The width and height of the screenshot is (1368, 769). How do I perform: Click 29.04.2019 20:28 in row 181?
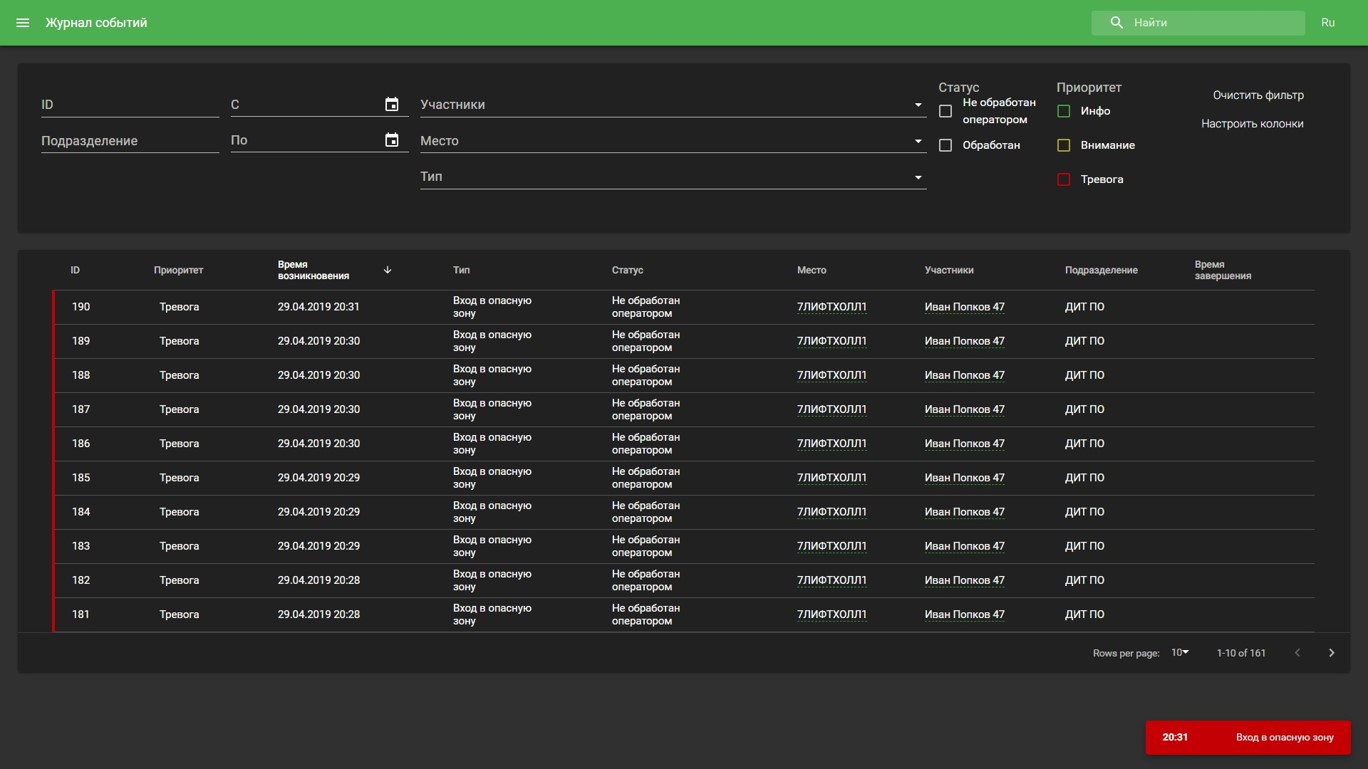click(318, 614)
